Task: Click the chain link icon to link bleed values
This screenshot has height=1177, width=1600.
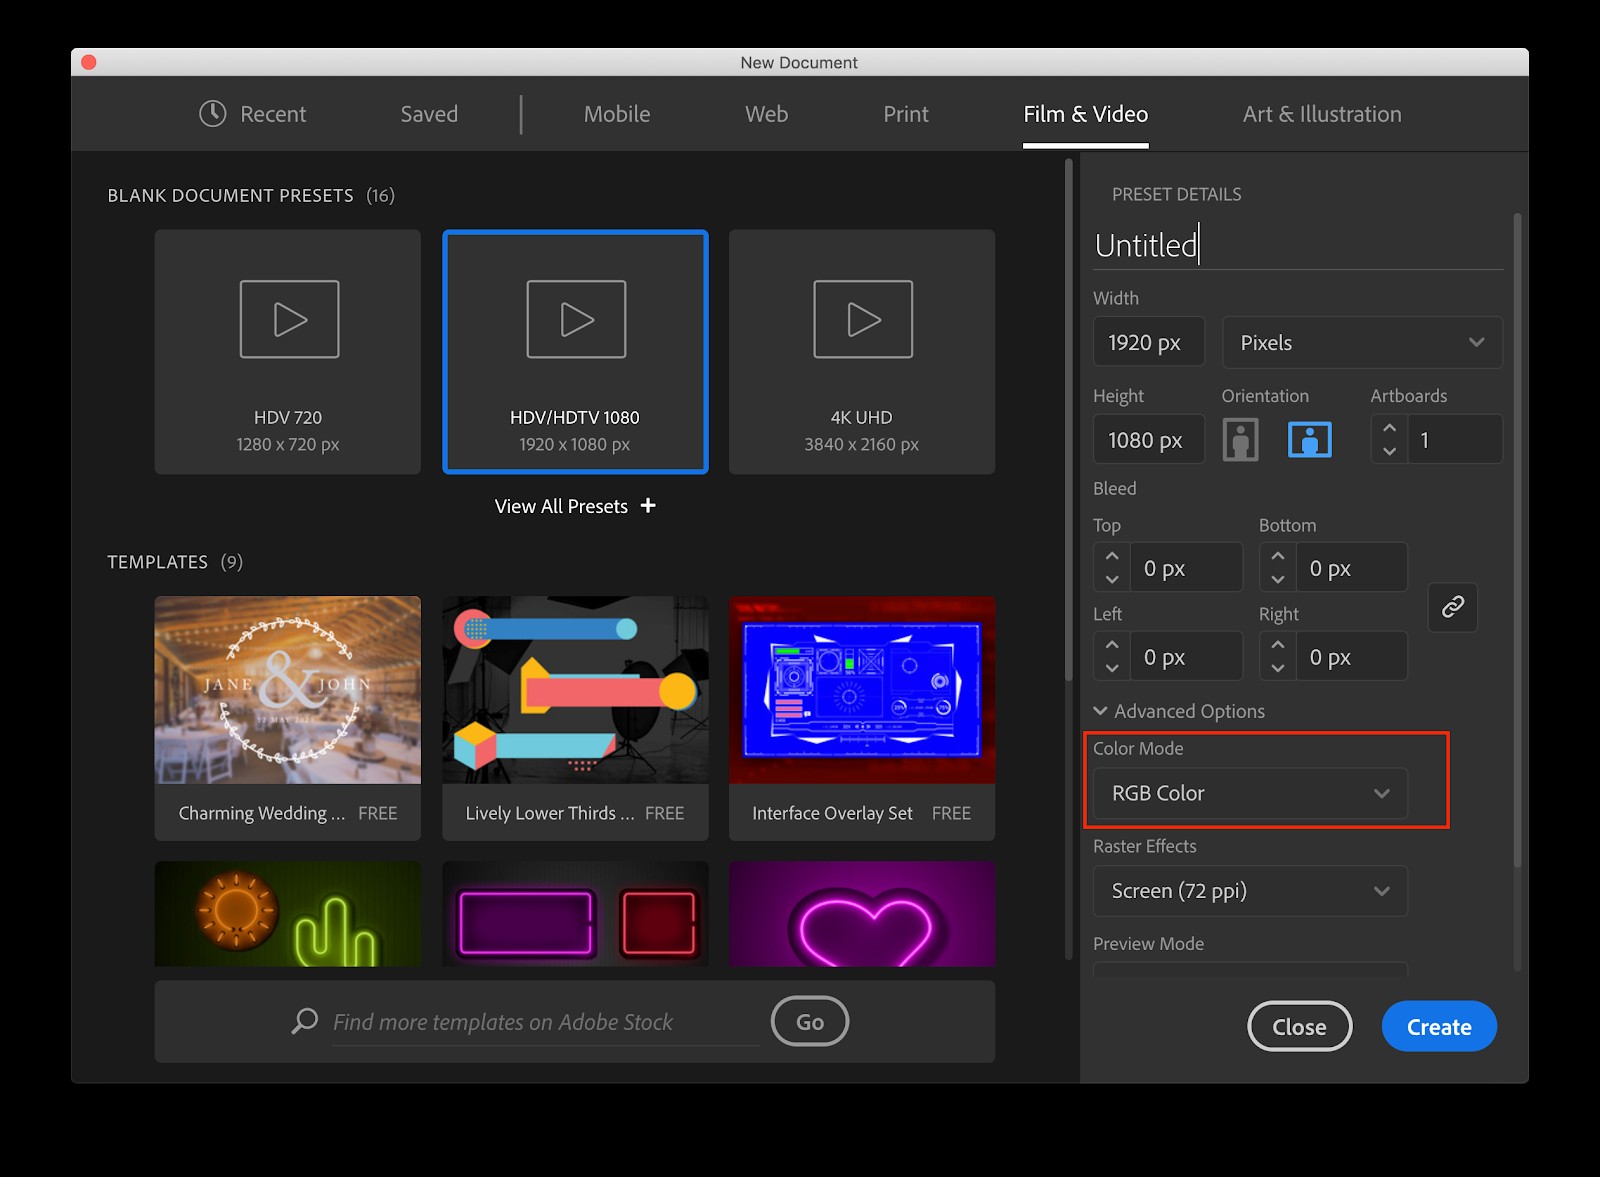Action: click(x=1452, y=608)
